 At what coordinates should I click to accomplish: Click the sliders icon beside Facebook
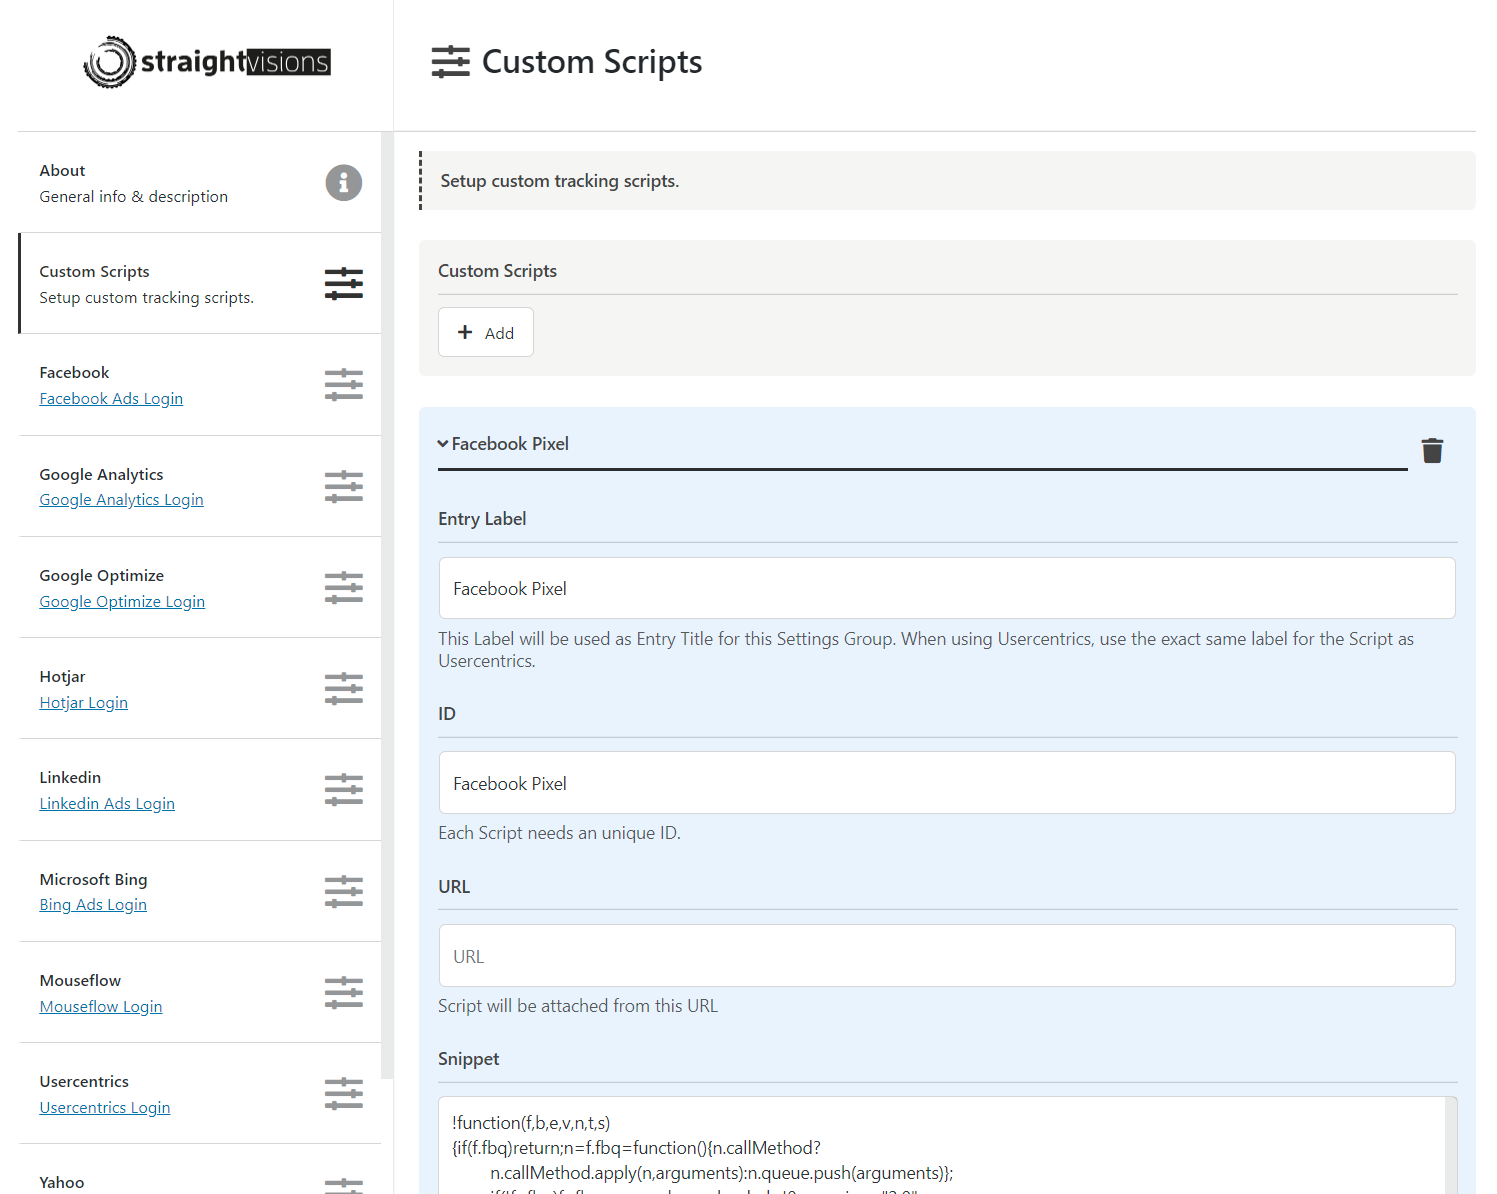coord(343,385)
